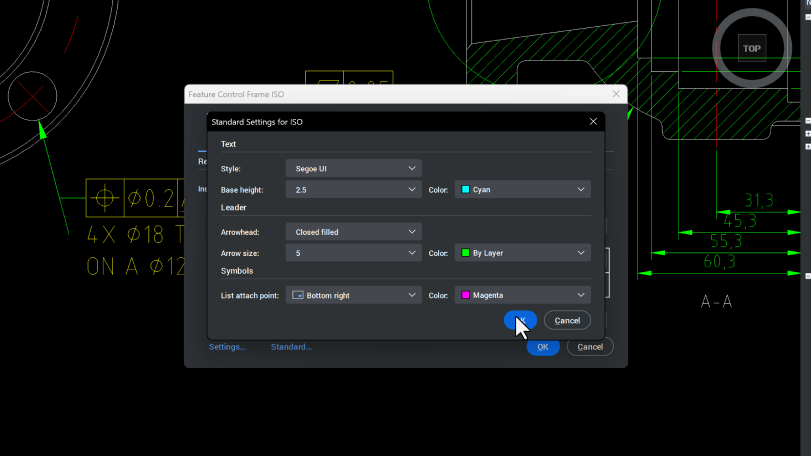Open the text Color dropdown showing Cyan
This screenshot has height=456, width=811.
pyautogui.click(x=522, y=190)
